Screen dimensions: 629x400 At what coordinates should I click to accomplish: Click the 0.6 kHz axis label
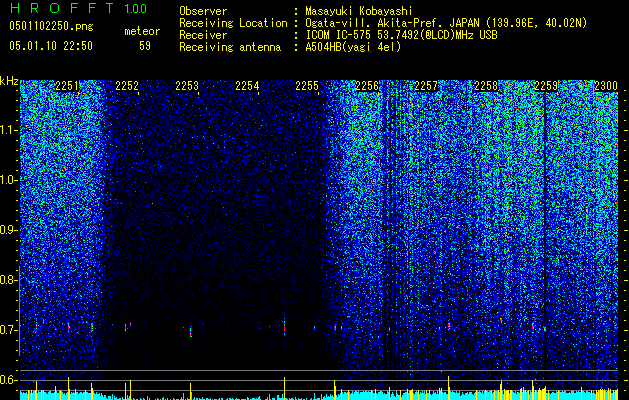tap(8, 380)
